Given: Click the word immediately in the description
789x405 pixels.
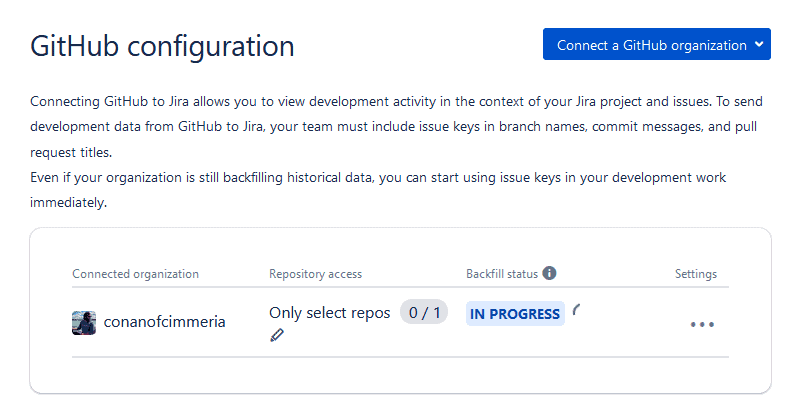Looking at the screenshot, I should pyautogui.click(x=68, y=203).
